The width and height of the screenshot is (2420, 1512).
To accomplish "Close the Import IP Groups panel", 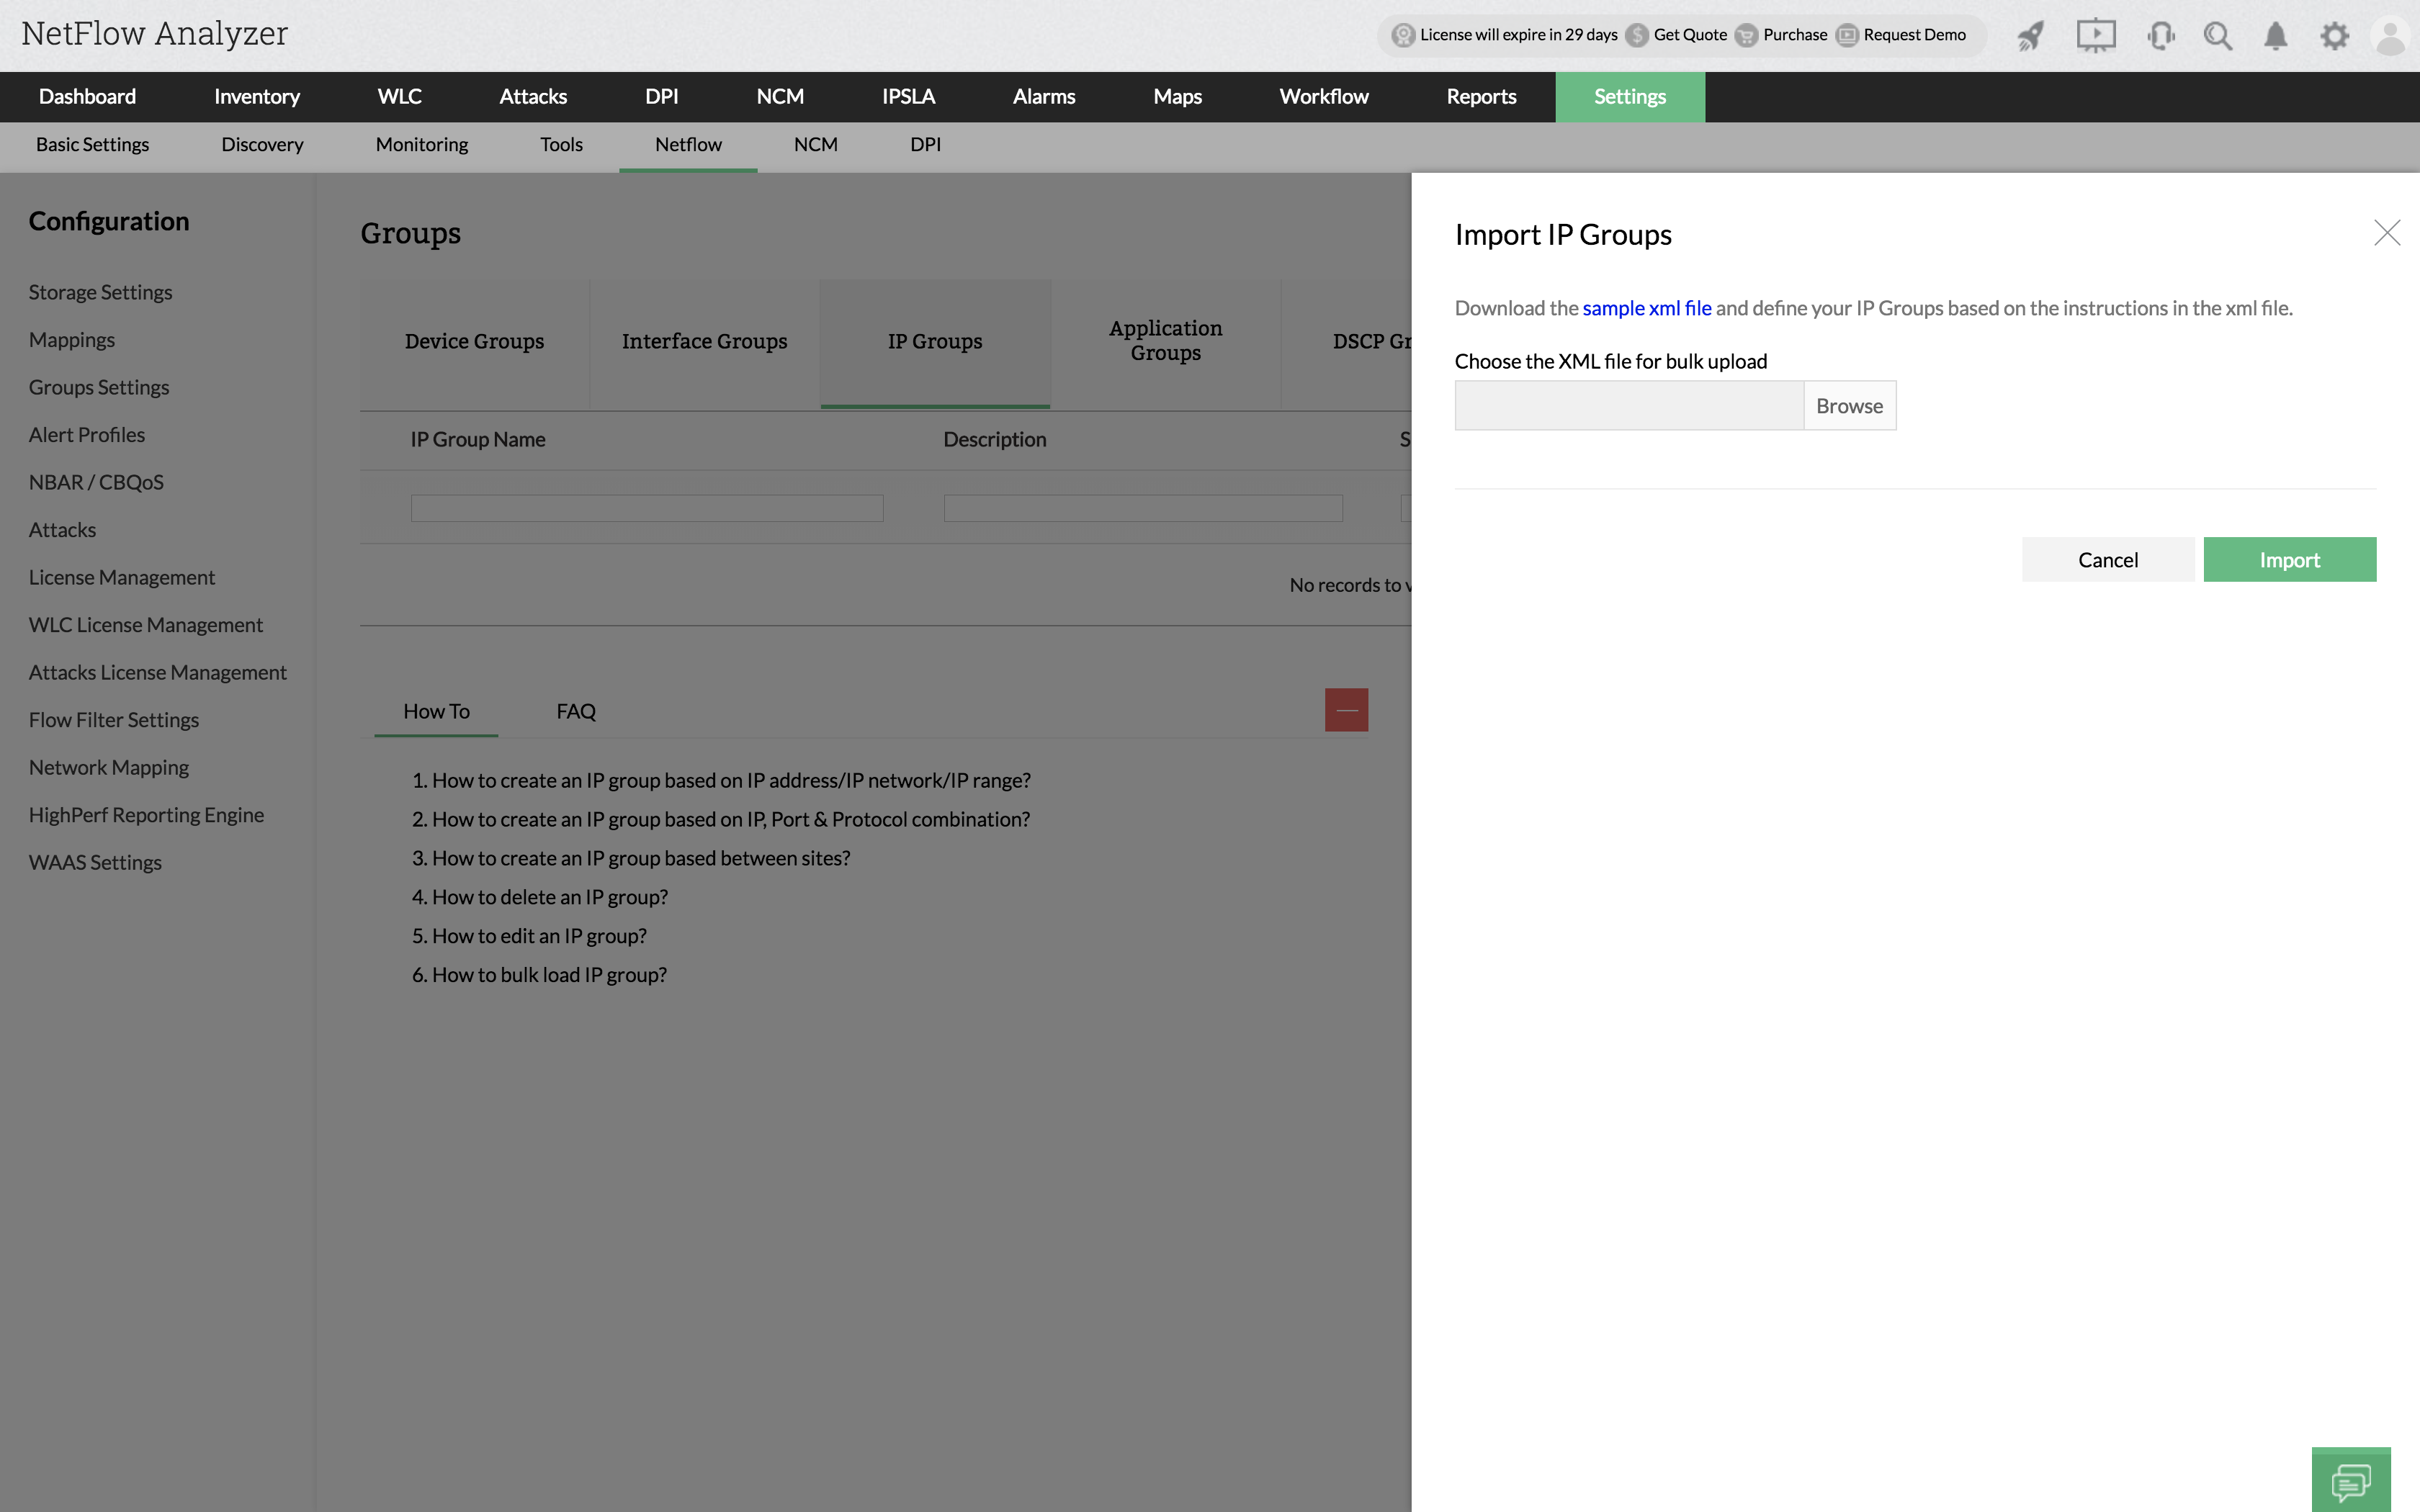I will 2386,233.
